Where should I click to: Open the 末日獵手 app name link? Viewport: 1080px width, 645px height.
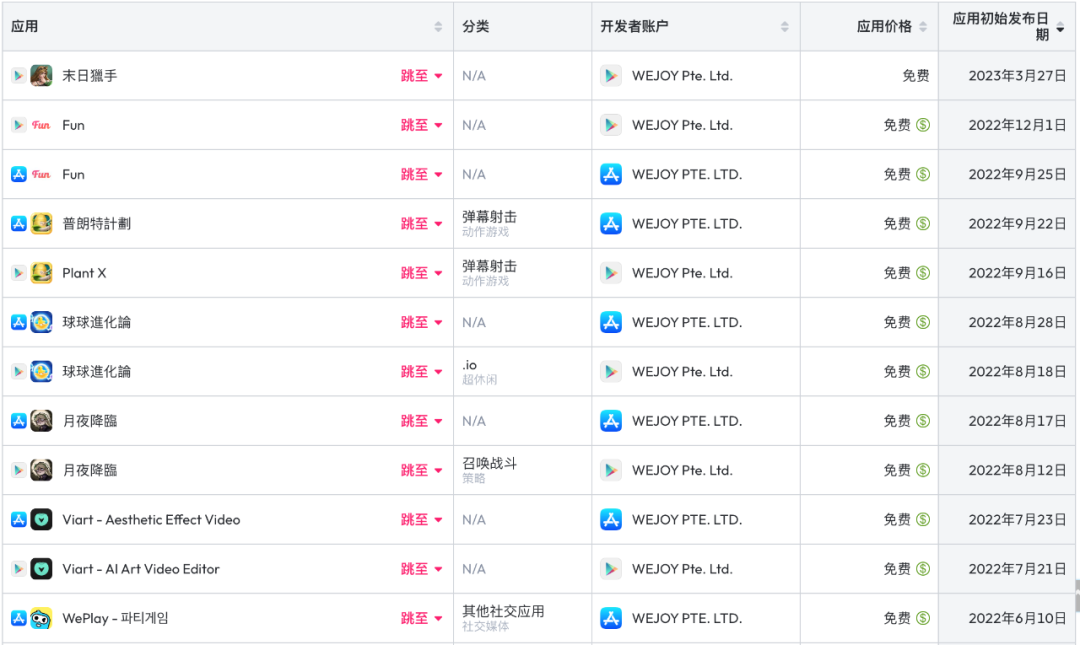(x=90, y=76)
